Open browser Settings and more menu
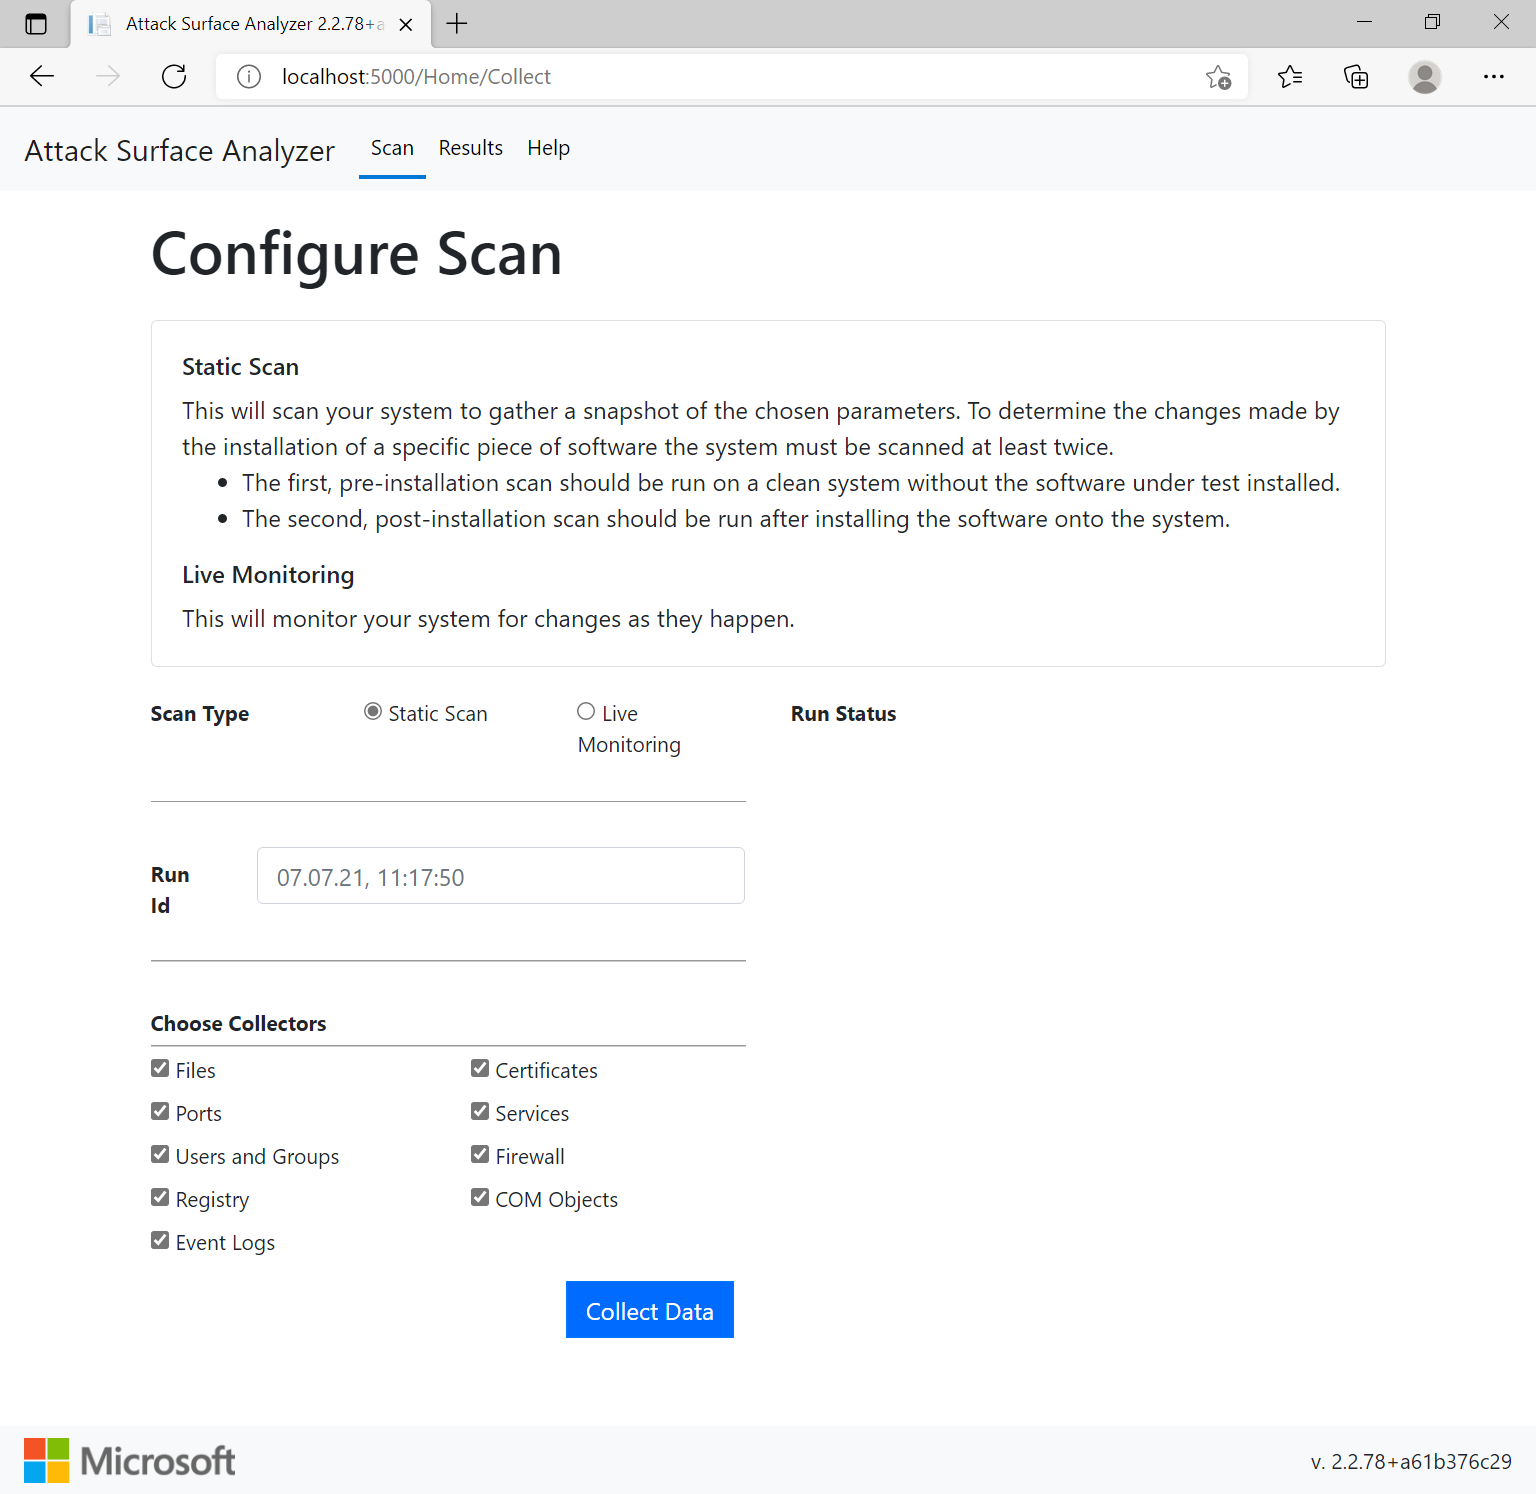This screenshot has width=1536, height=1494. click(x=1494, y=76)
